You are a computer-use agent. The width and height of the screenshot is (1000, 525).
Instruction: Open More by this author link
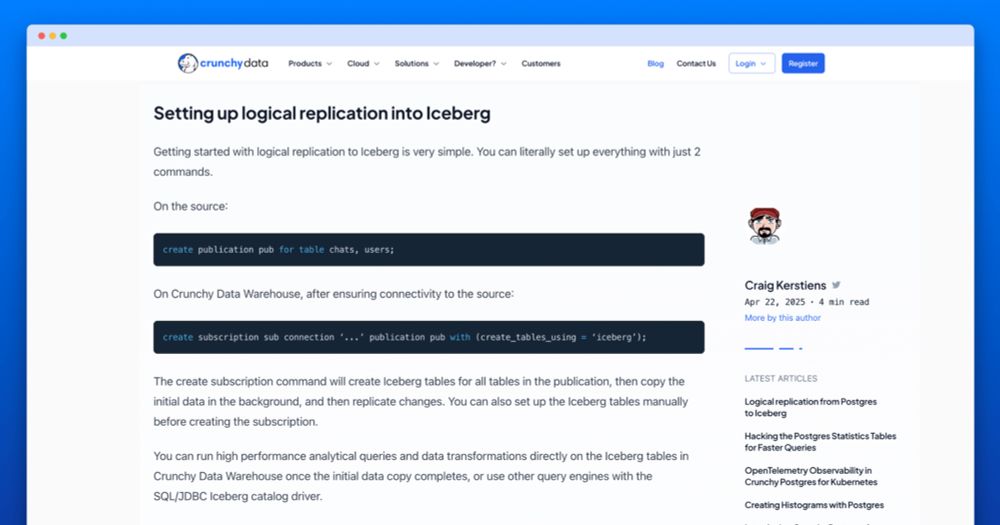[783, 318]
